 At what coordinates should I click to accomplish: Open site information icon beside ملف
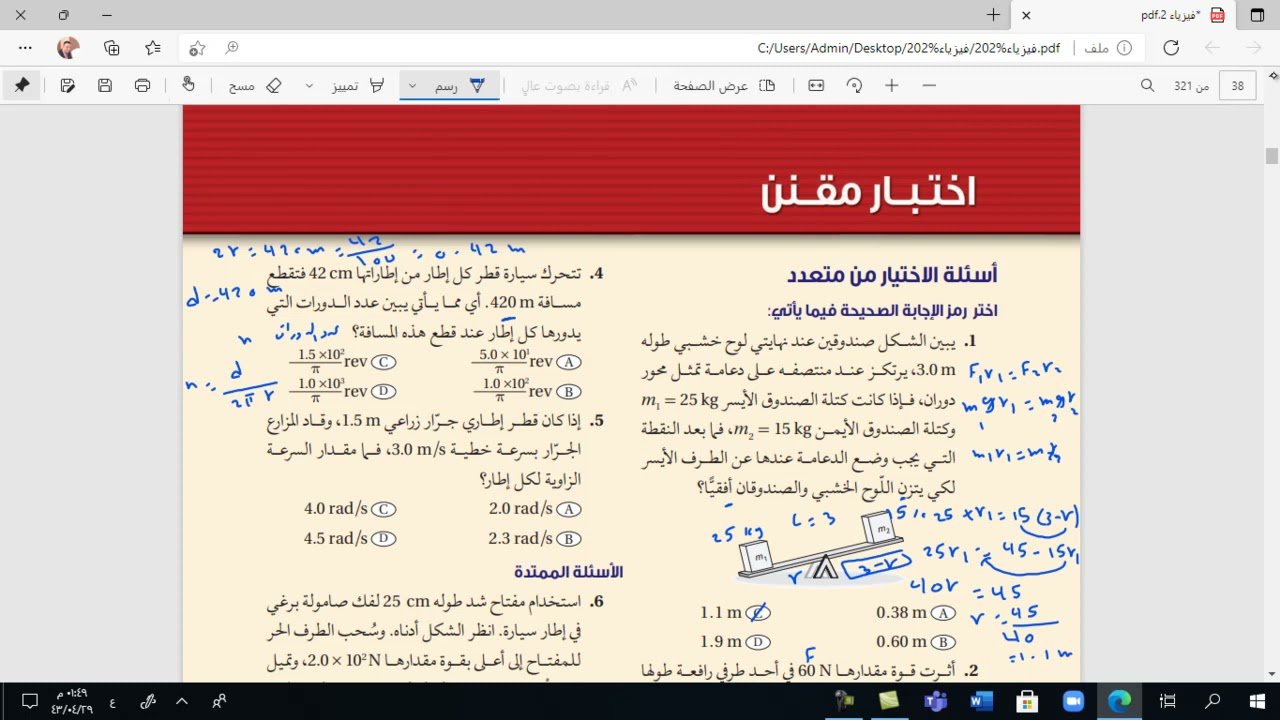(x=1124, y=48)
